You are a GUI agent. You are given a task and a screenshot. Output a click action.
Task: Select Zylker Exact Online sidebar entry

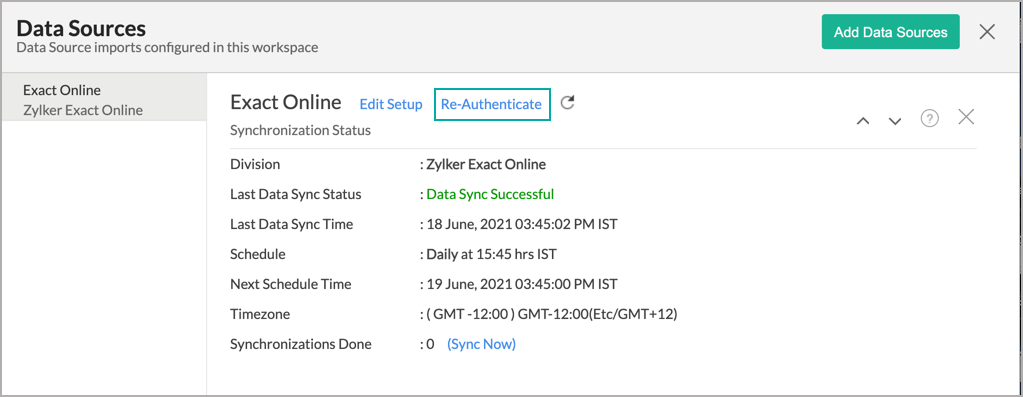click(83, 110)
